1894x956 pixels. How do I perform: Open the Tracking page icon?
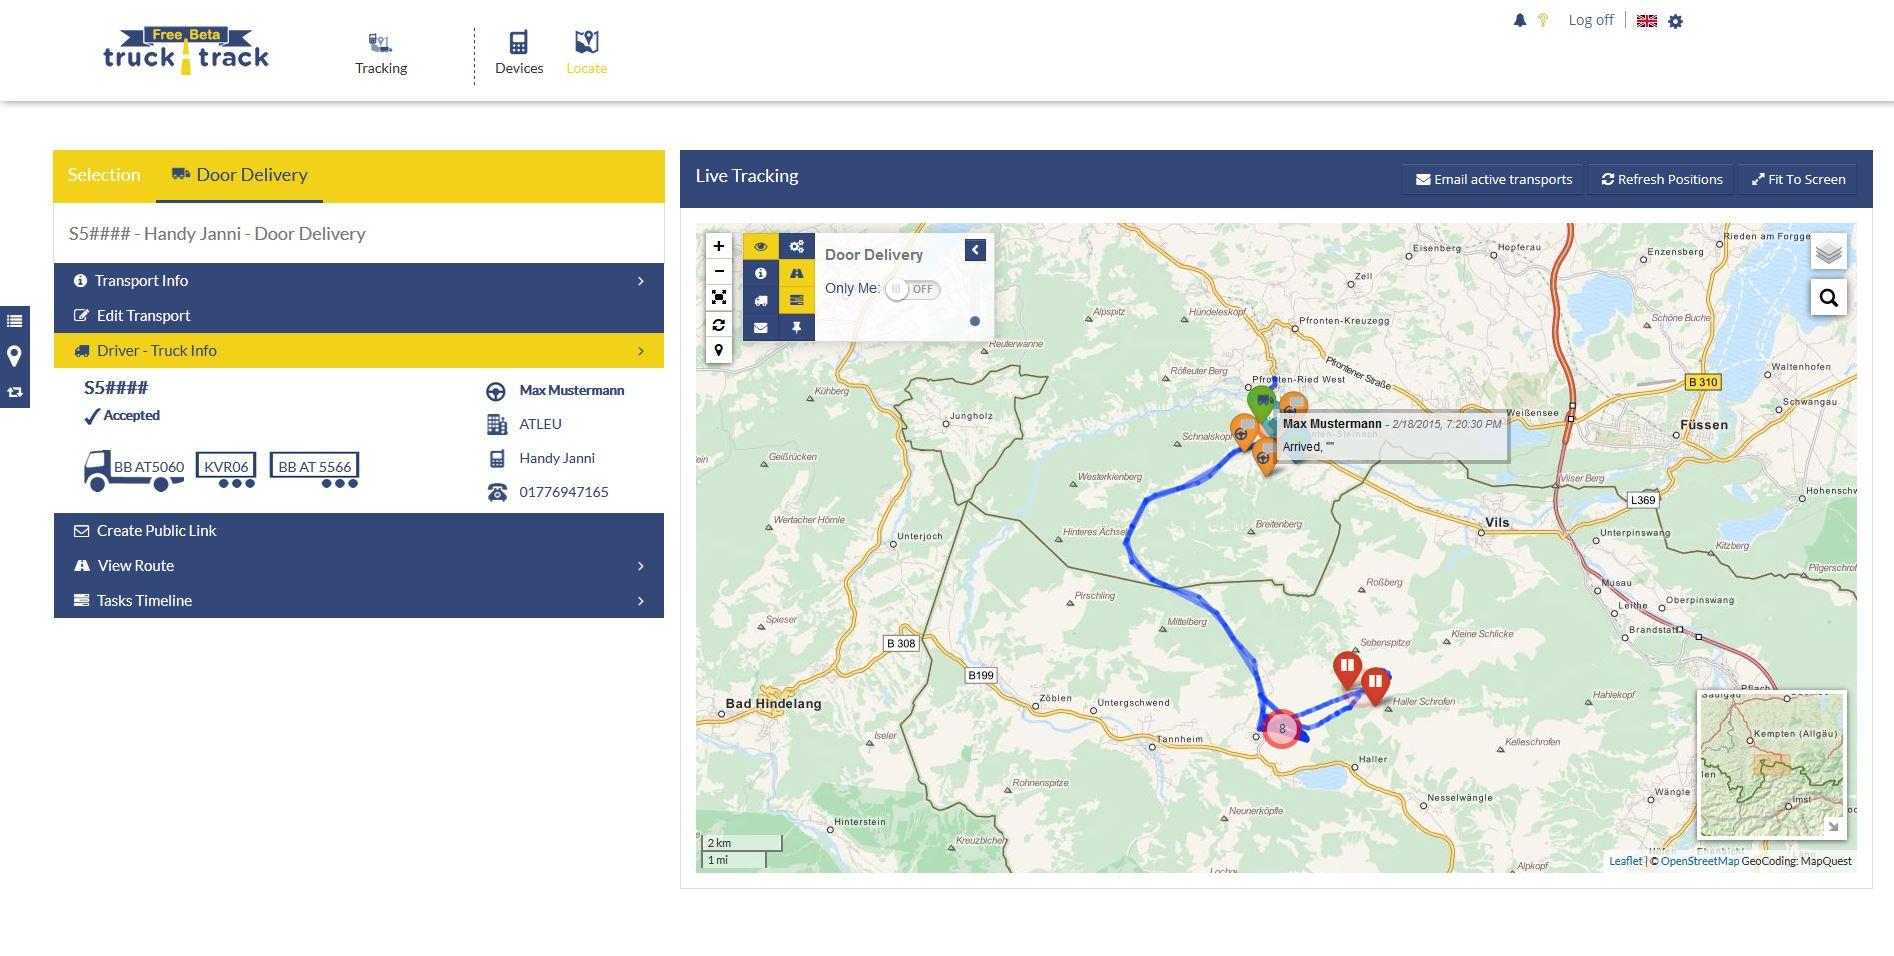tap(380, 43)
